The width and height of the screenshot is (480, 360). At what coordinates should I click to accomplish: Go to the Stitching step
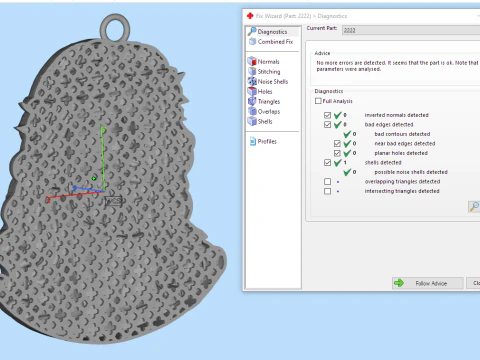[x=264, y=72]
